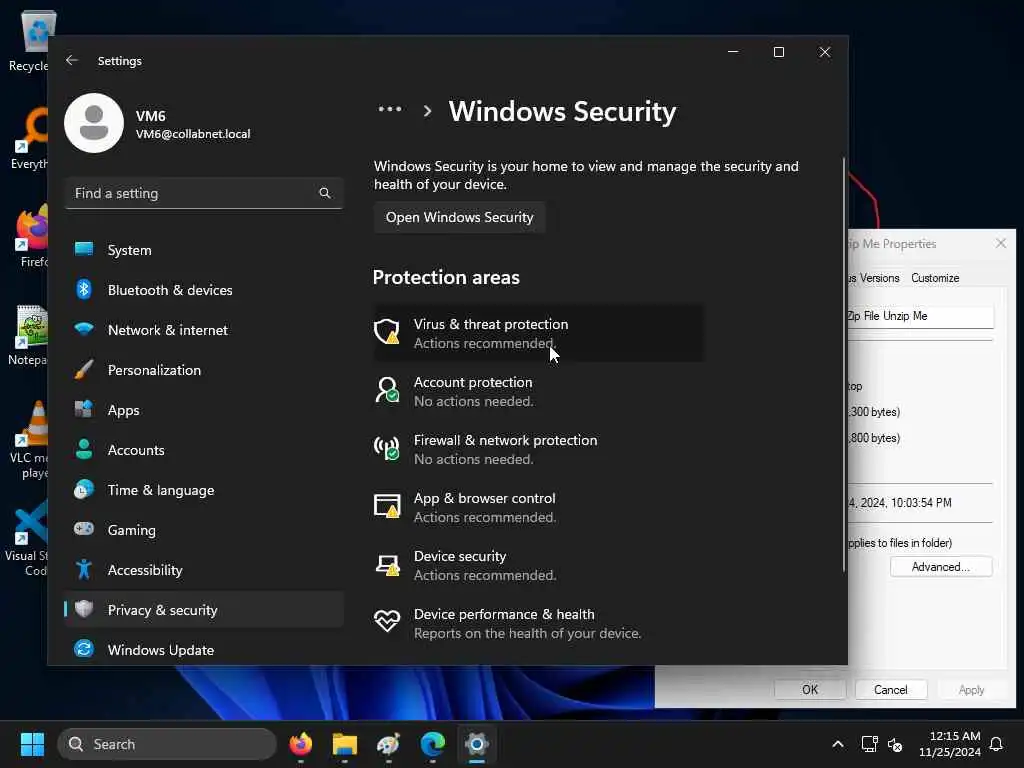Click the Account protection person icon
The image size is (1024, 768).
(387, 390)
